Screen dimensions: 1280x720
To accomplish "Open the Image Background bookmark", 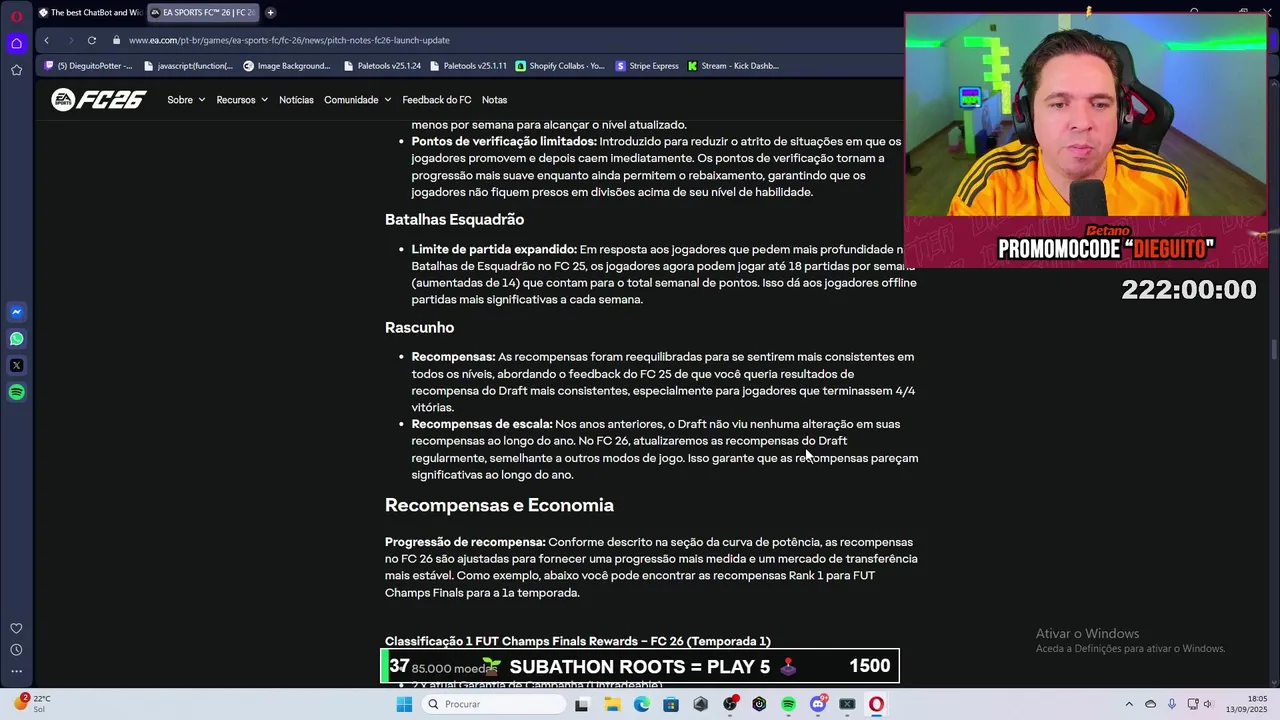I will (x=287, y=66).
